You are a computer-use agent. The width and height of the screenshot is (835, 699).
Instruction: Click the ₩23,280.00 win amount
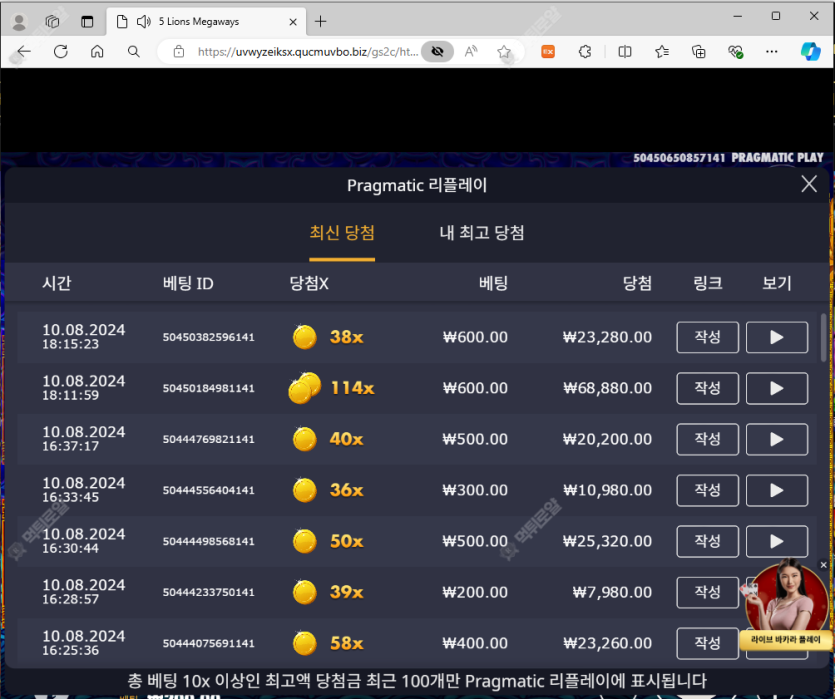point(608,337)
